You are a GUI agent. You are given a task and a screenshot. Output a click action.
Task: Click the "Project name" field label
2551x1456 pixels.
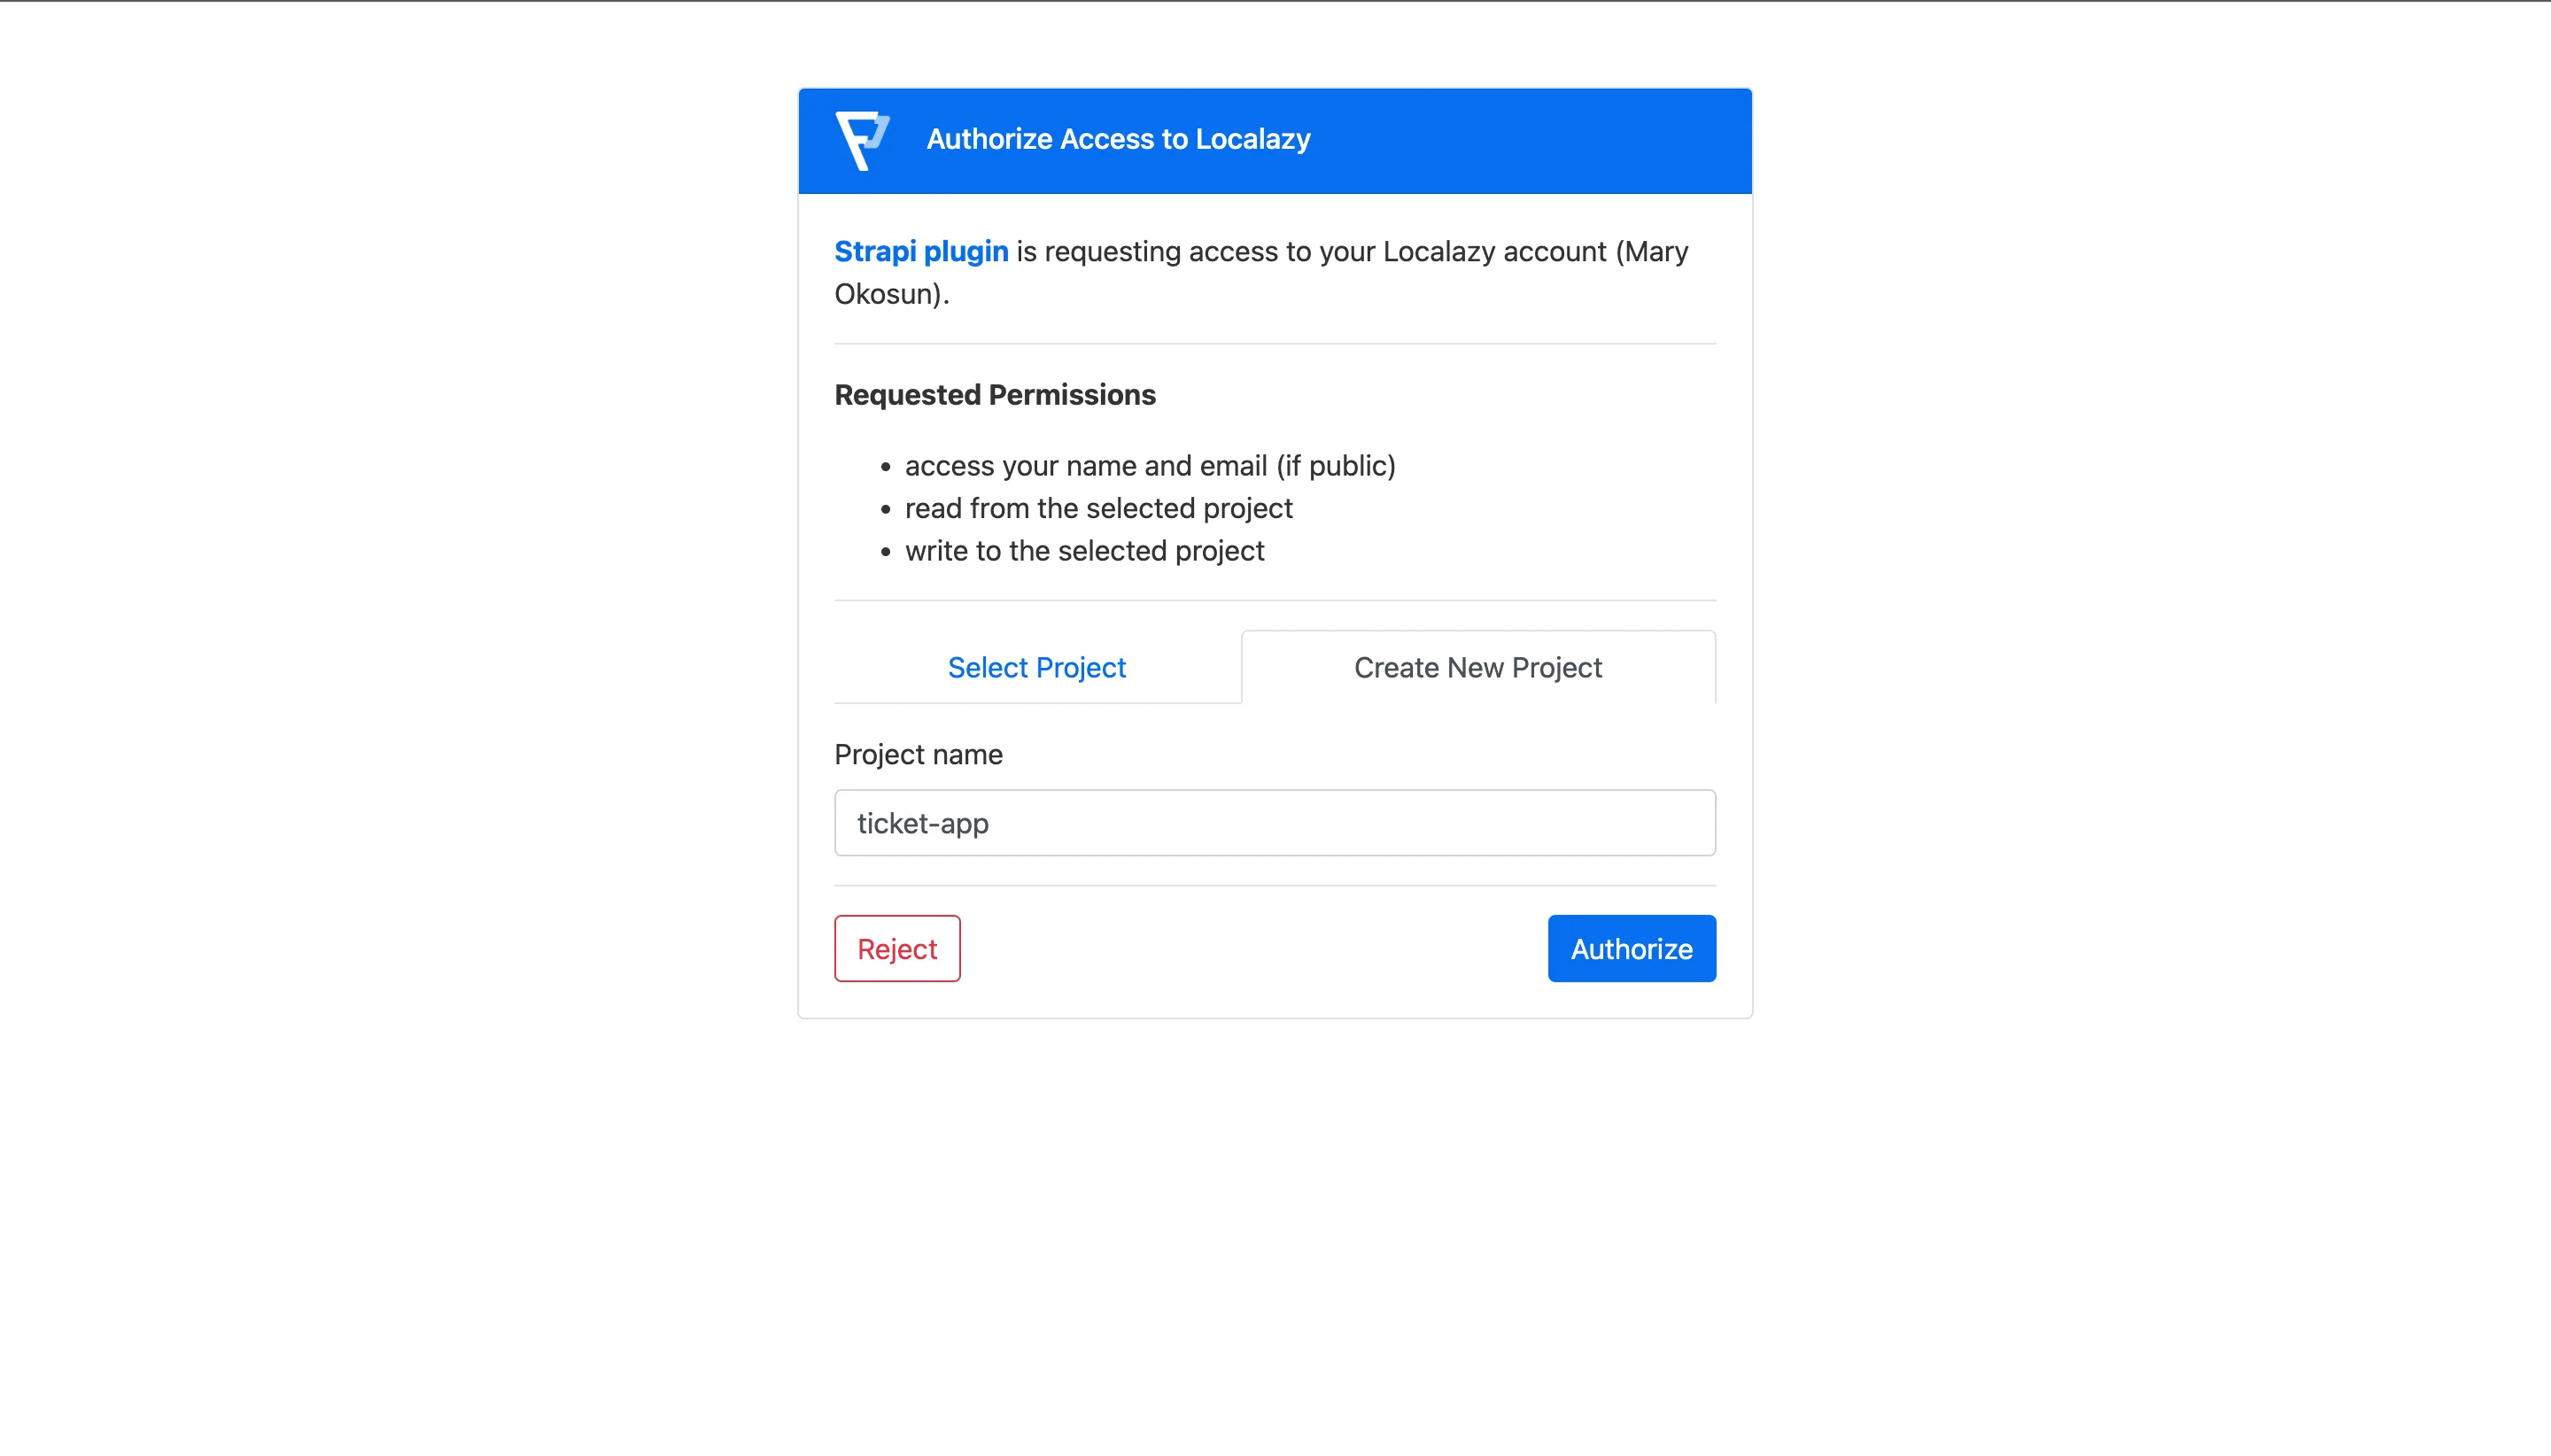(918, 754)
